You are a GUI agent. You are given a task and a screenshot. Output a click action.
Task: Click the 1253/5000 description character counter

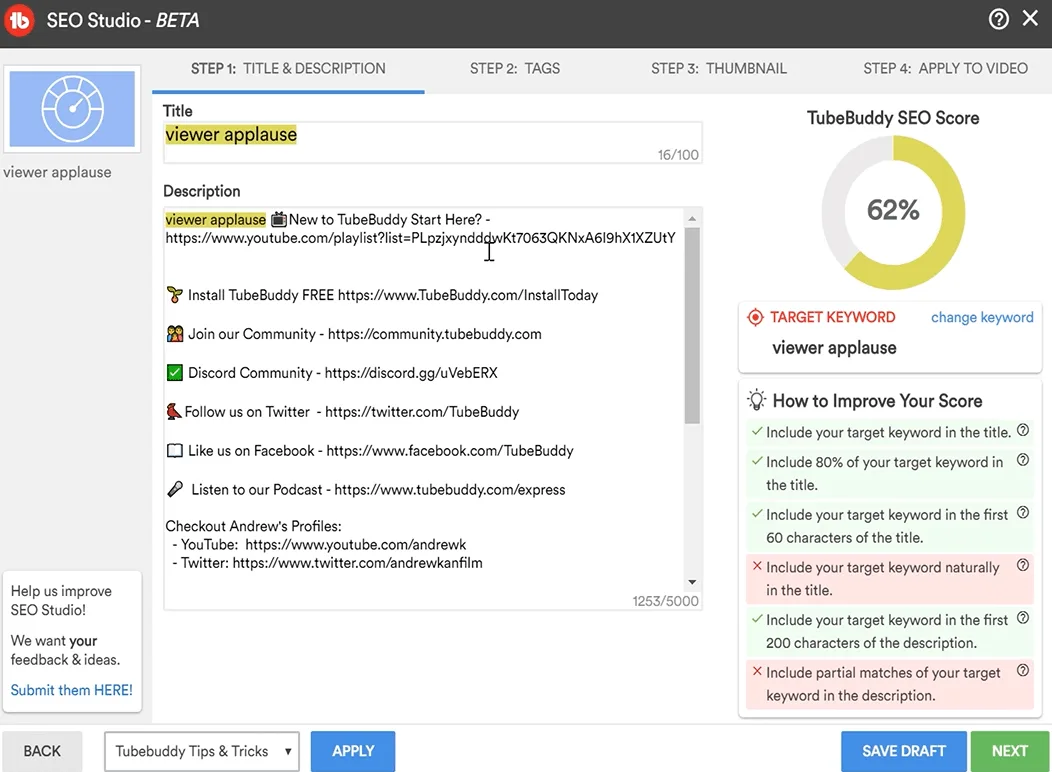666,601
